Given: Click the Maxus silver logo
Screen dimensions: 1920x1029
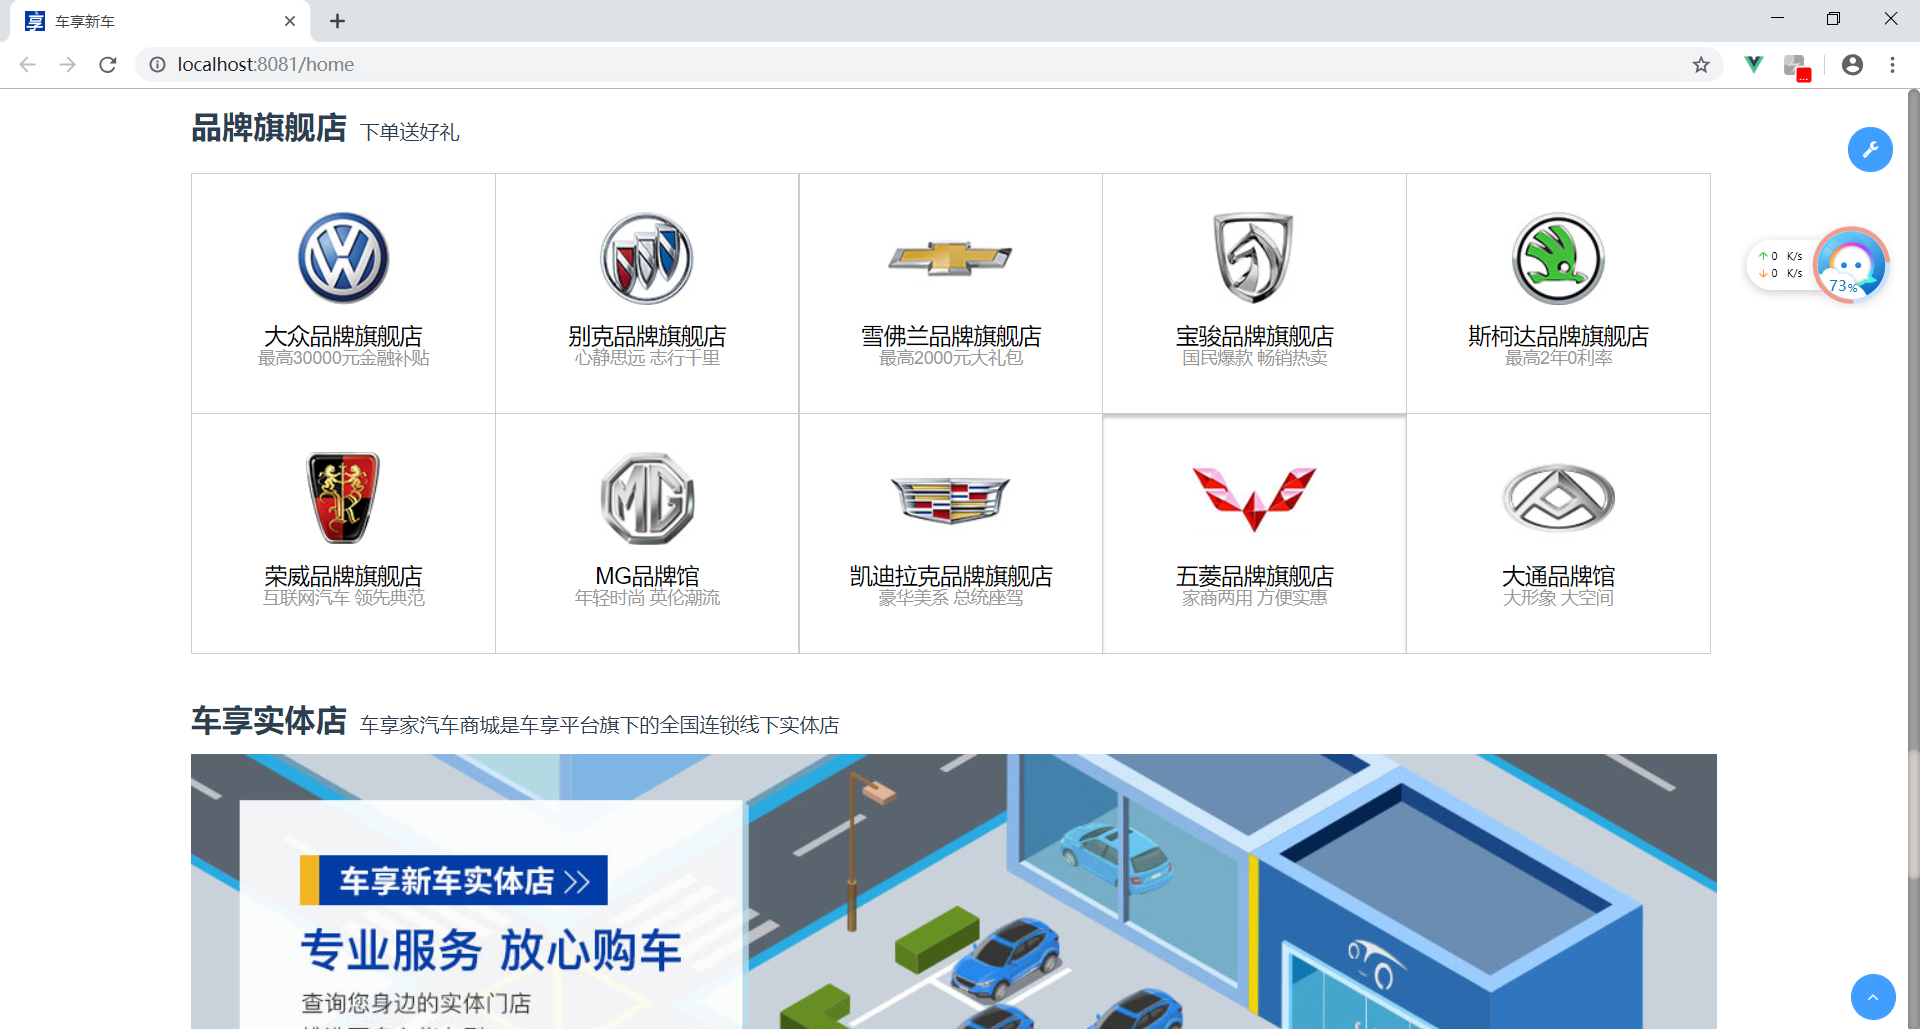Looking at the screenshot, I should pyautogui.click(x=1558, y=498).
